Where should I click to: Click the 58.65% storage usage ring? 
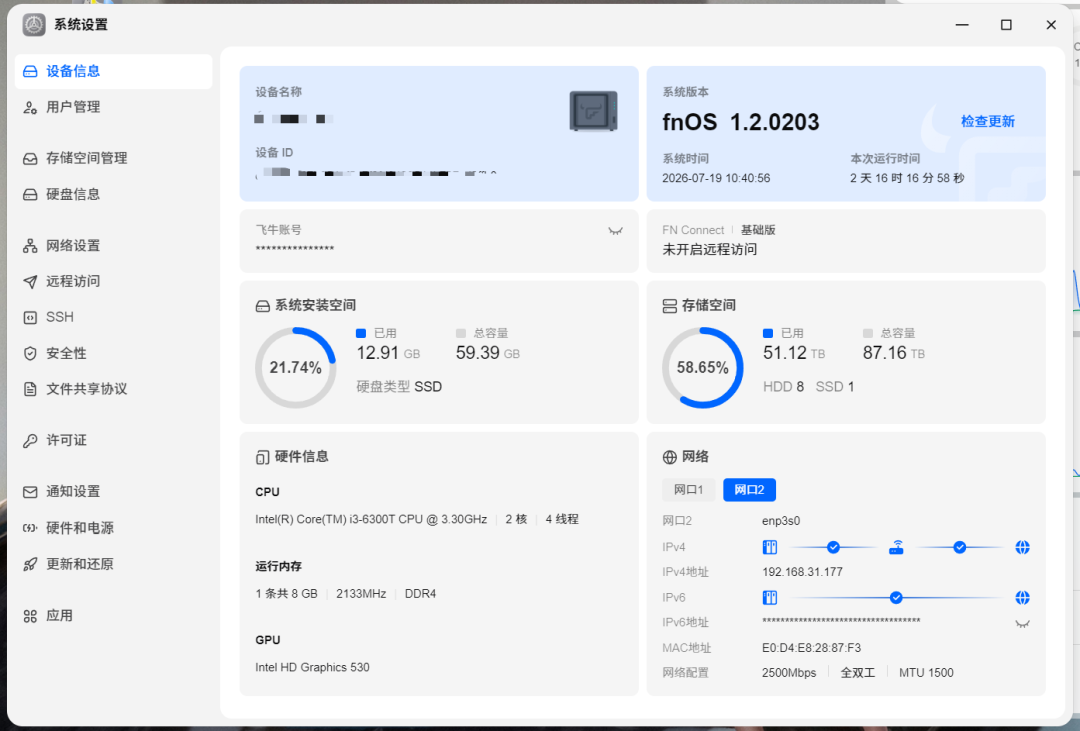[703, 368]
